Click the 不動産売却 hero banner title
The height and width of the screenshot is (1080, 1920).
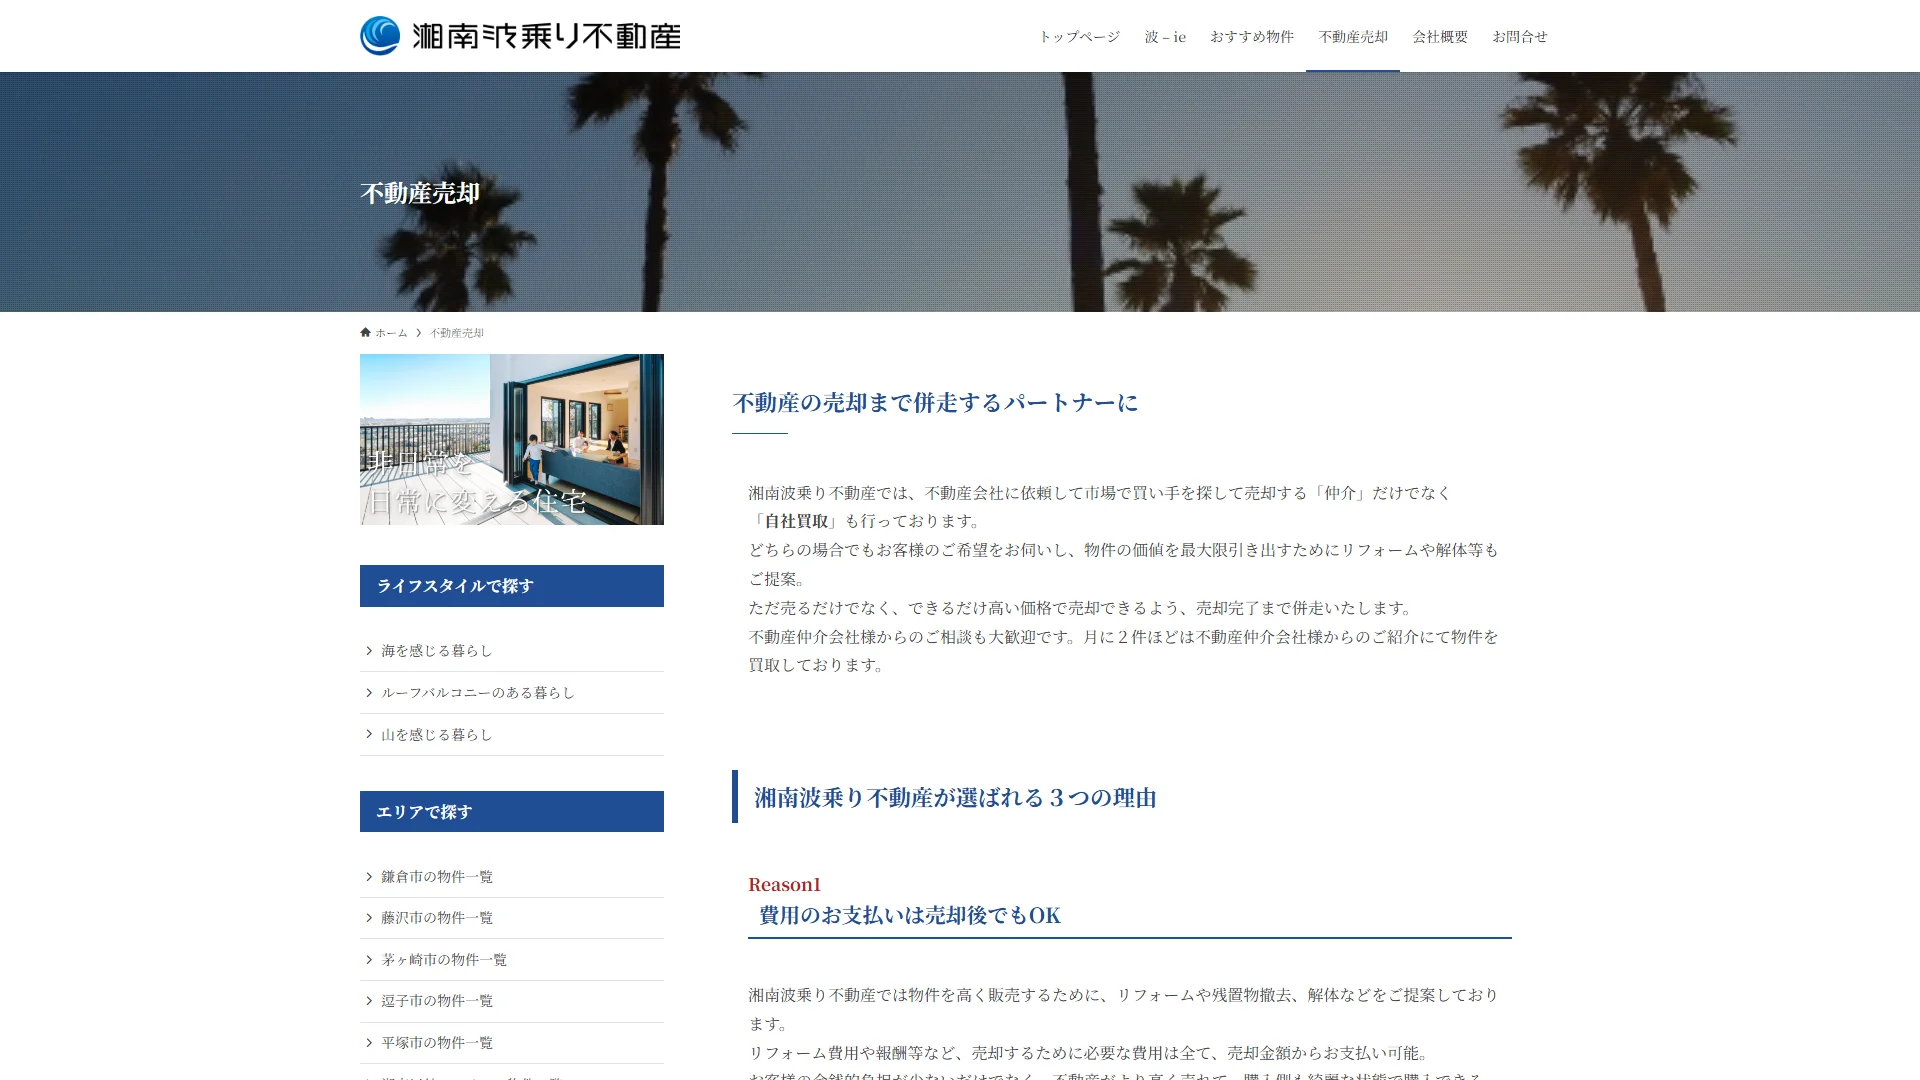[x=420, y=193]
